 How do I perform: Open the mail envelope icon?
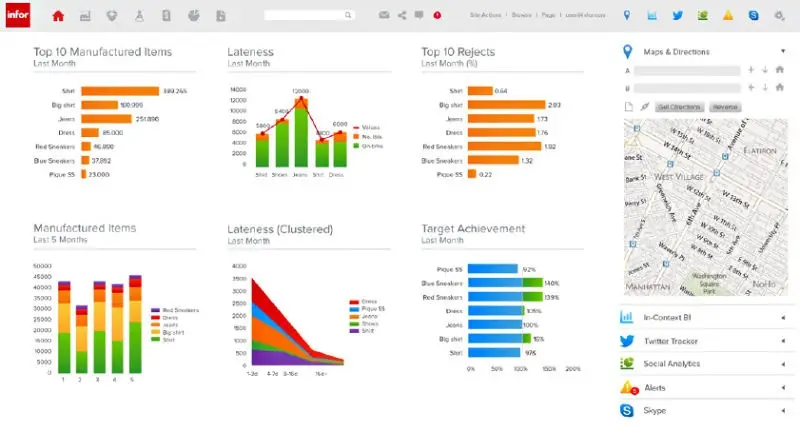[x=384, y=15]
